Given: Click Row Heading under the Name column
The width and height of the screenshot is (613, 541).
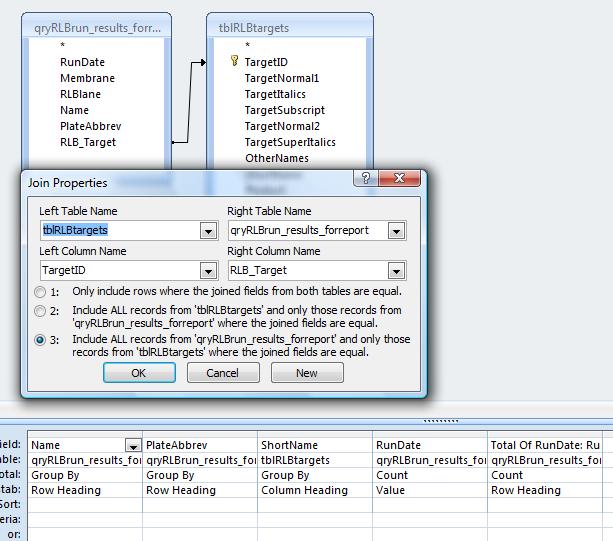Looking at the screenshot, I should coord(85,490).
